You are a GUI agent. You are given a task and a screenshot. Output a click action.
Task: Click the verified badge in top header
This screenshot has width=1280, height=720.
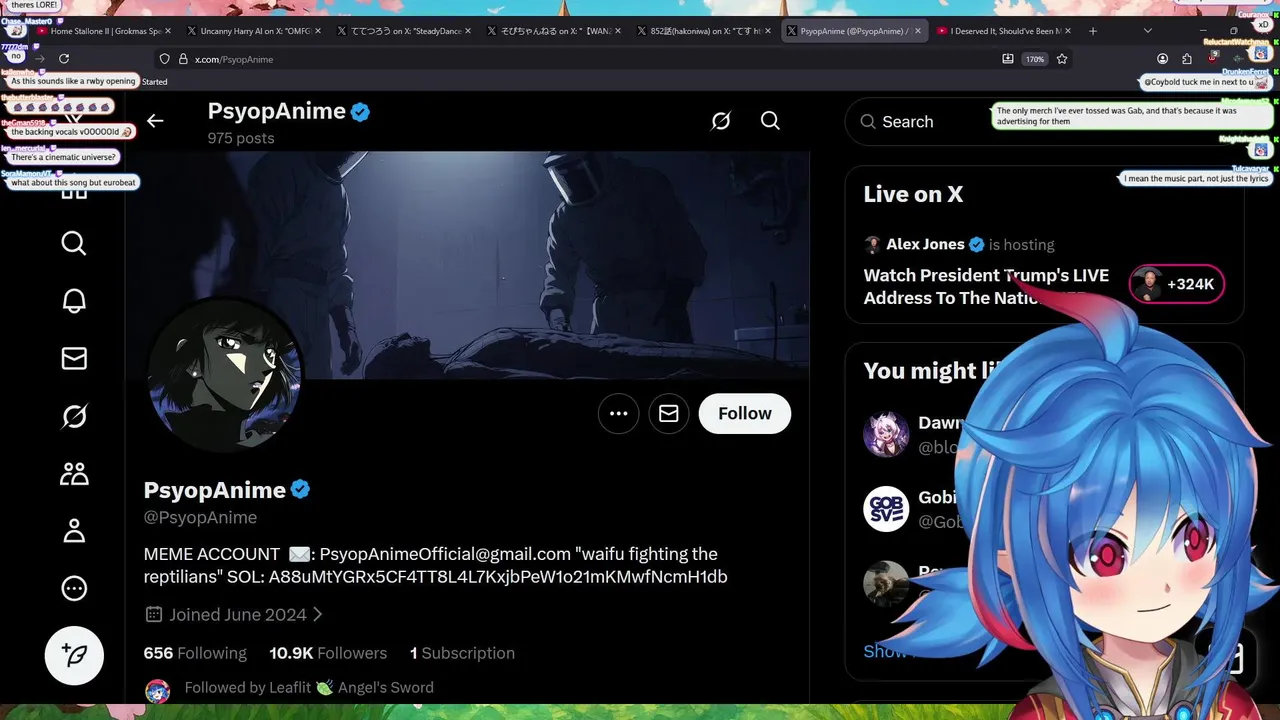click(361, 112)
